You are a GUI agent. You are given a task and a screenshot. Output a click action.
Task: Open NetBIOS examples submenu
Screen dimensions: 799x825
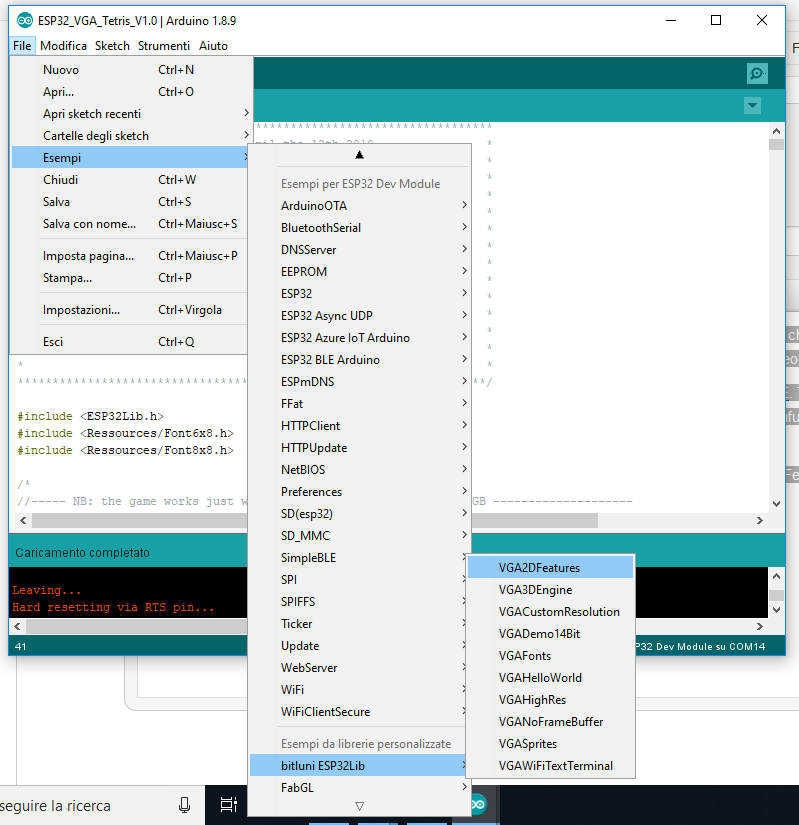tap(360, 470)
